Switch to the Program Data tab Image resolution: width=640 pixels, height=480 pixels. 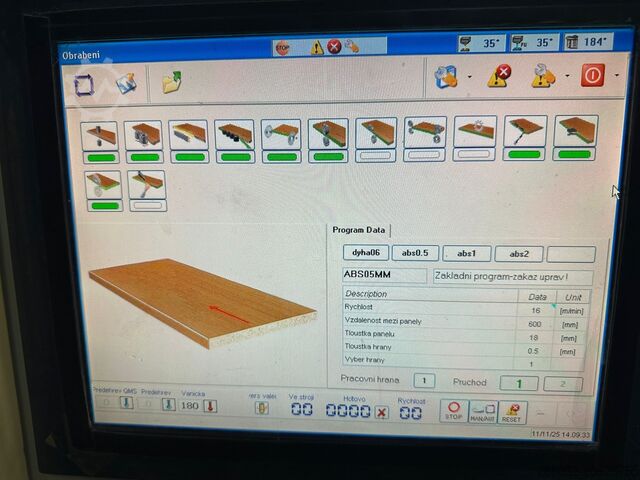click(361, 230)
